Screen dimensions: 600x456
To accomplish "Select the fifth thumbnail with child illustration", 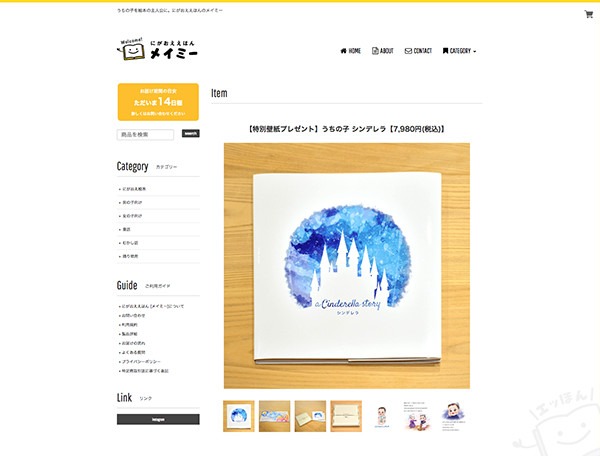I will point(382,416).
